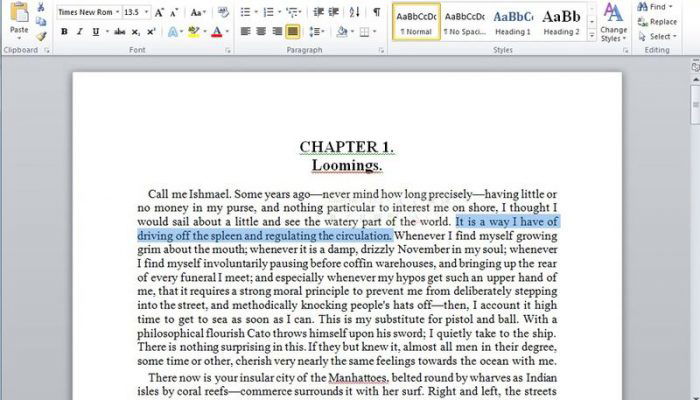This screenshot has height=400, width=700.
Task: Align text right
Action: click(x=277, y=32)
